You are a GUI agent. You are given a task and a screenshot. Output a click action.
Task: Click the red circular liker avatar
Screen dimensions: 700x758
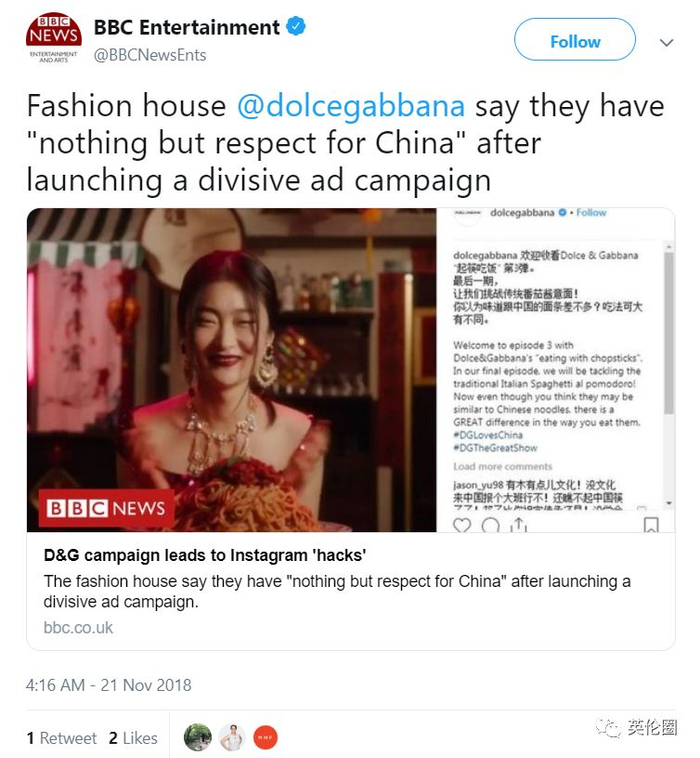click(x=265, y=738)
